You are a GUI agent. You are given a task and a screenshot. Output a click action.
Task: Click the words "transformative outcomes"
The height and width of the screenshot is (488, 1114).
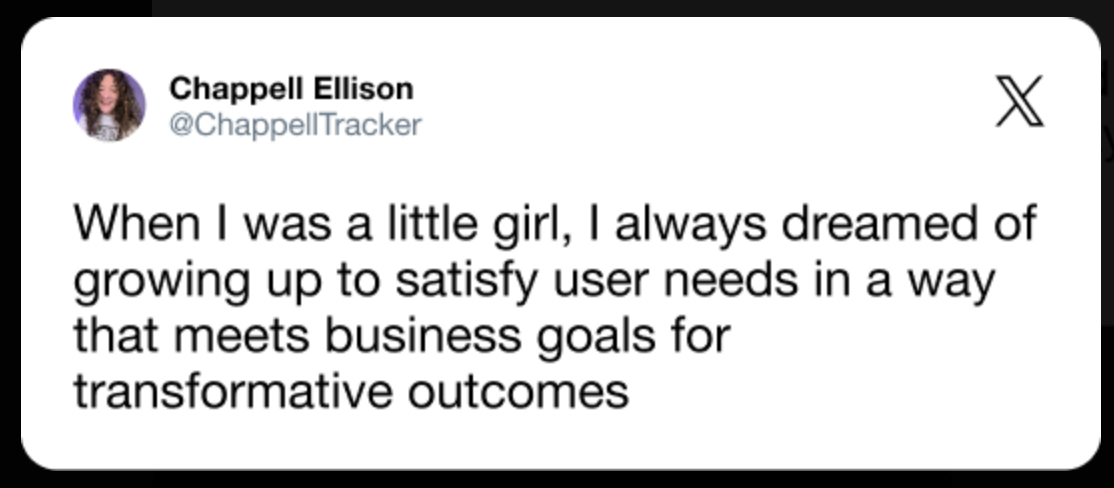click(350, 392)
